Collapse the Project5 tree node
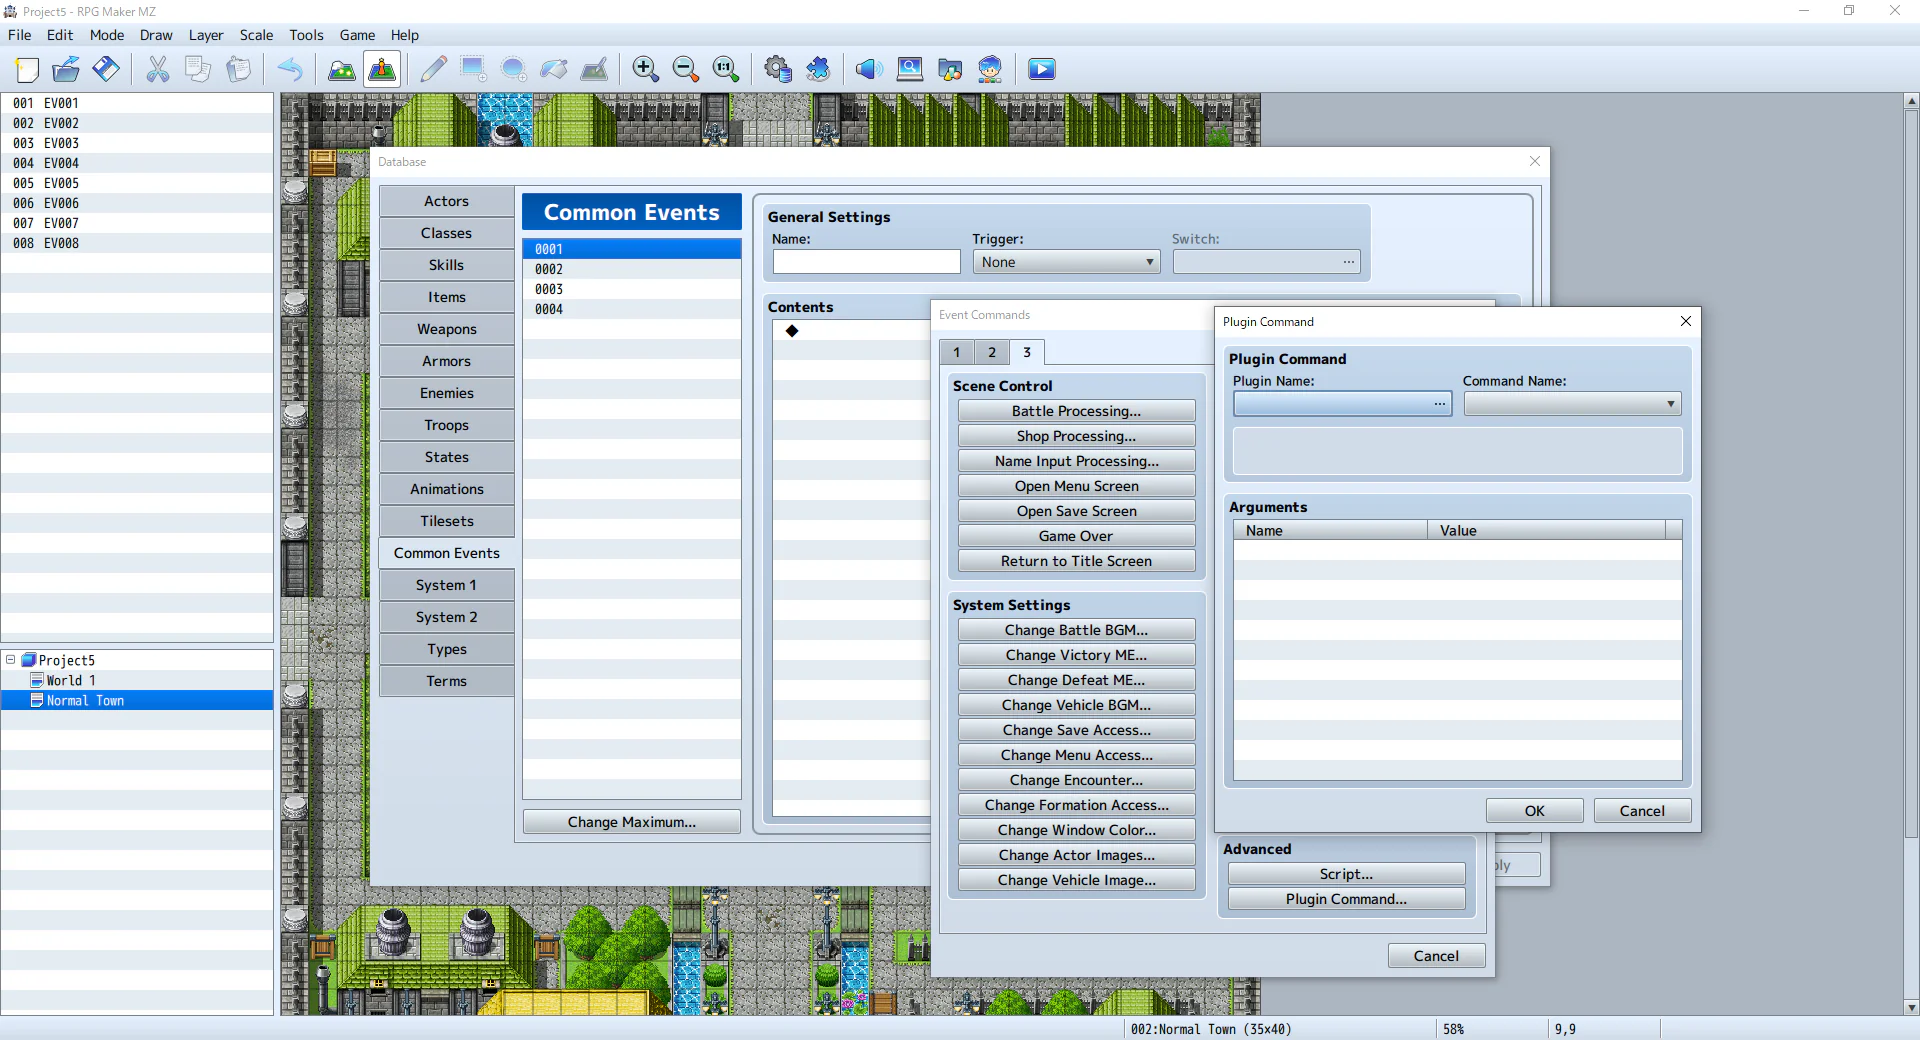Viewport: 1920px width, 1040px height. pyautogui.click(x=11, y=660)
